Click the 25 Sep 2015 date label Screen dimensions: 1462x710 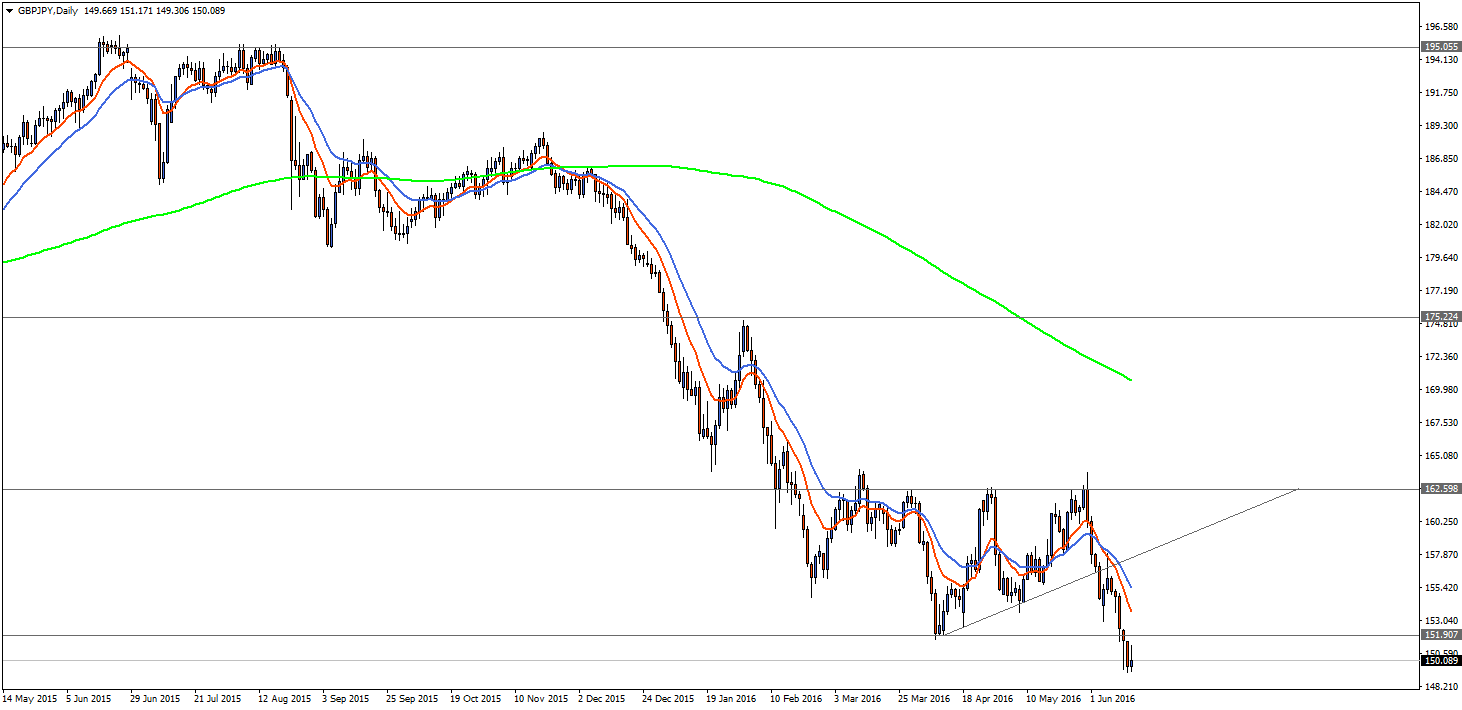[412, 699]
